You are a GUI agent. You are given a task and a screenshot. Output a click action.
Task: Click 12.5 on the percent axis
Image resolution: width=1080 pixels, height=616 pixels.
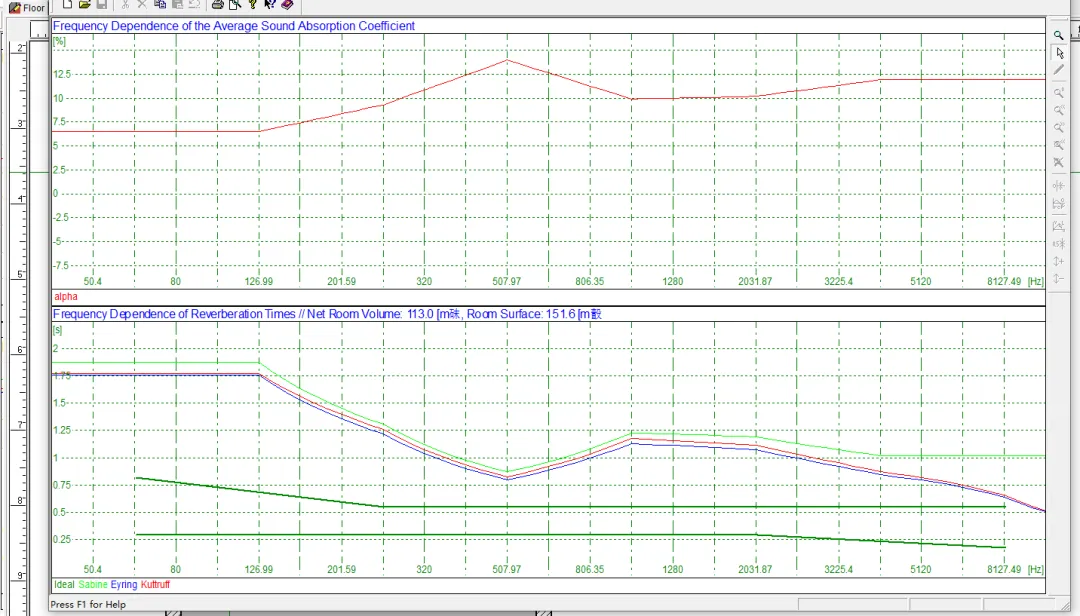click(x=62, y=74)
